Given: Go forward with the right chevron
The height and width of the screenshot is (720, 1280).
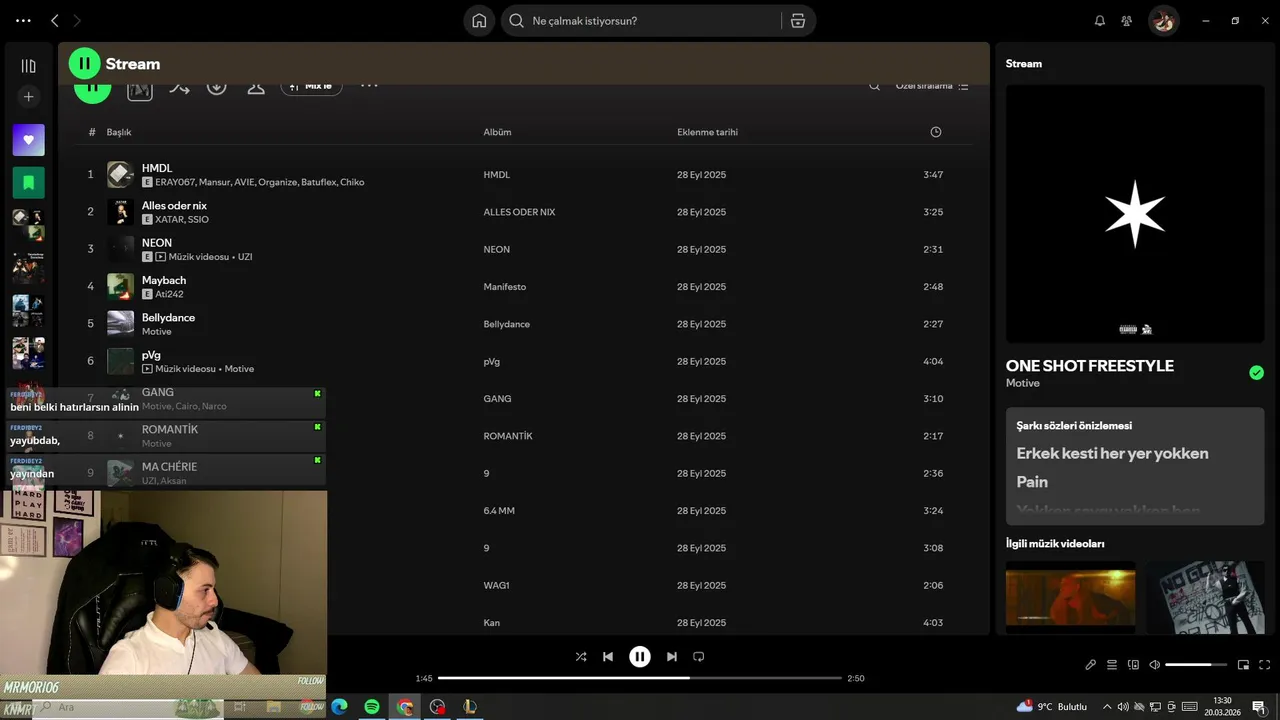Looking at the screenshot, I should click(x=77, y=20).
